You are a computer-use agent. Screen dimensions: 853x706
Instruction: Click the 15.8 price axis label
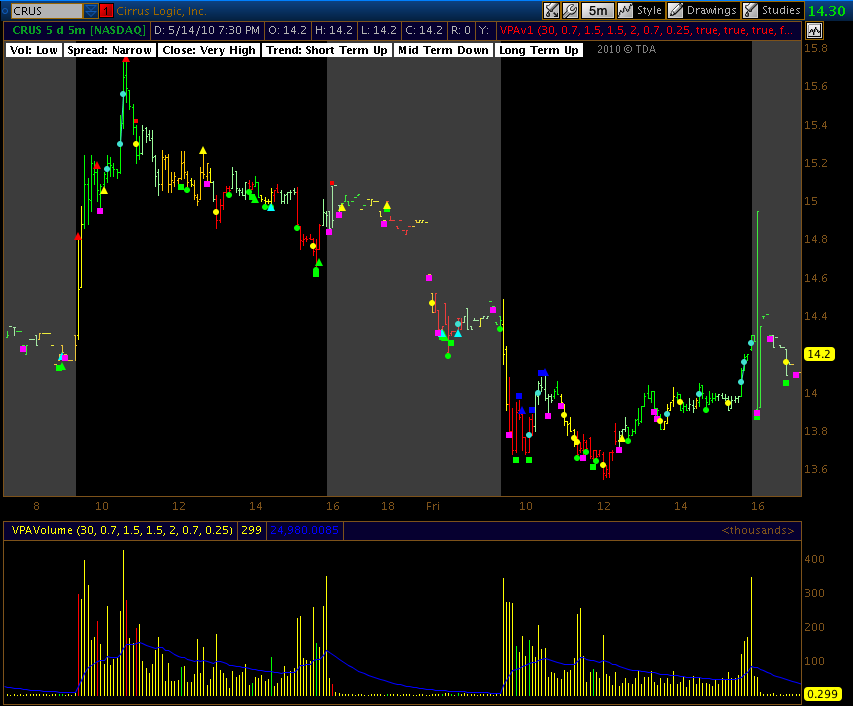click(815, 48)
